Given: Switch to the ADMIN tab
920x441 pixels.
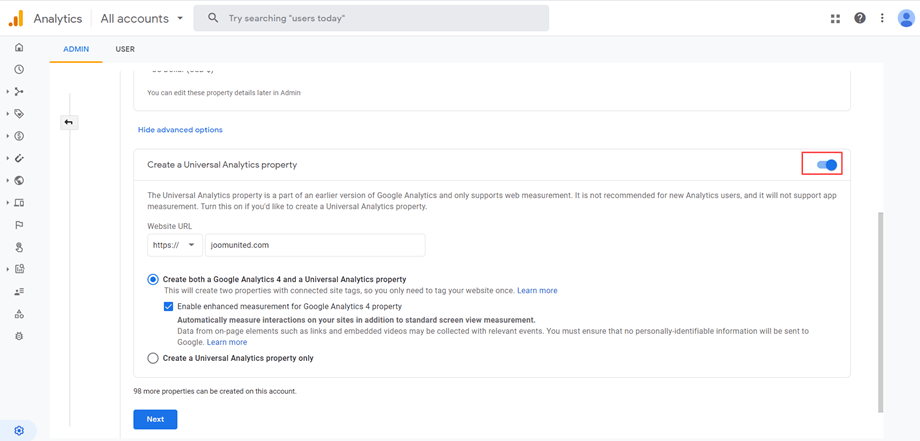Looking at the screenshot, I should pos(76,49).
